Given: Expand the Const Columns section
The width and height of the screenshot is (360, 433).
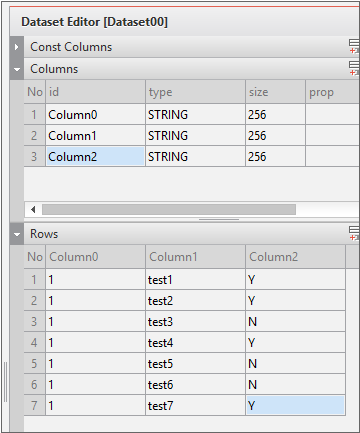Looking at the screenshot, I should pos(17,47).
